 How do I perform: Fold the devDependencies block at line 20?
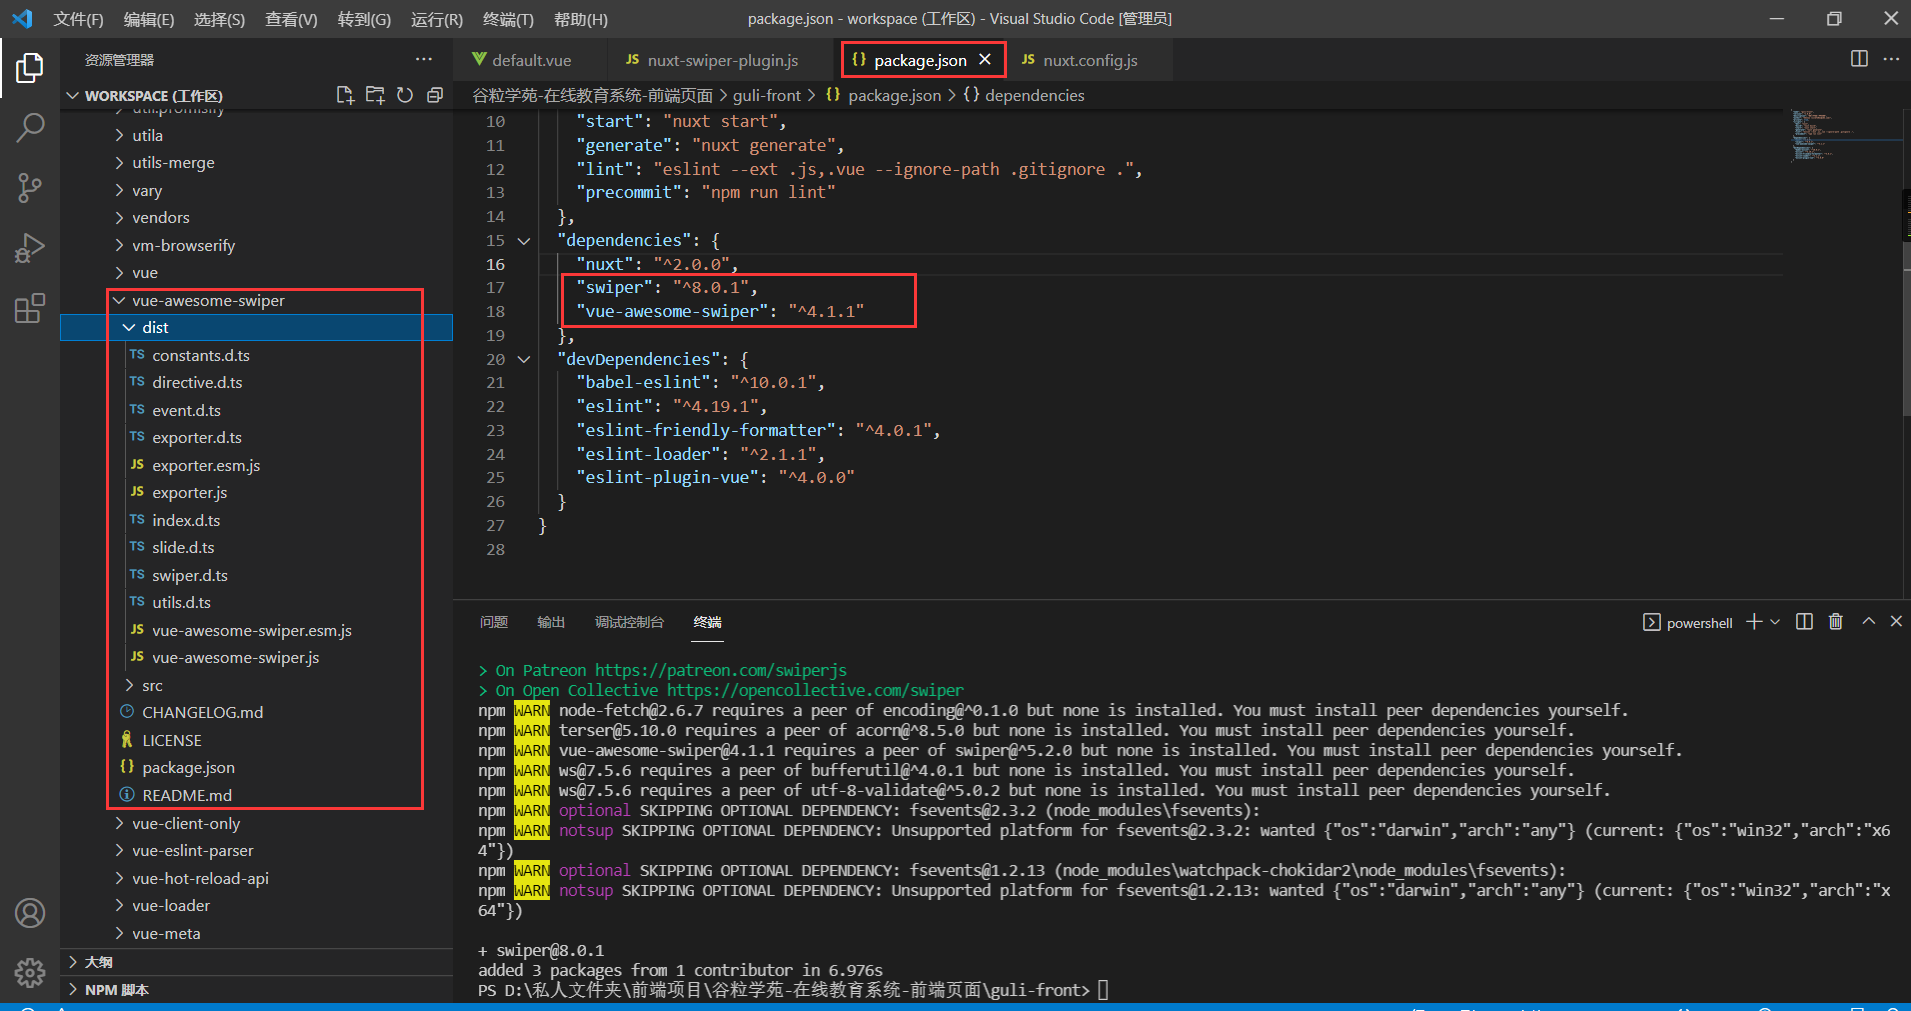click(x=524, y=360)
